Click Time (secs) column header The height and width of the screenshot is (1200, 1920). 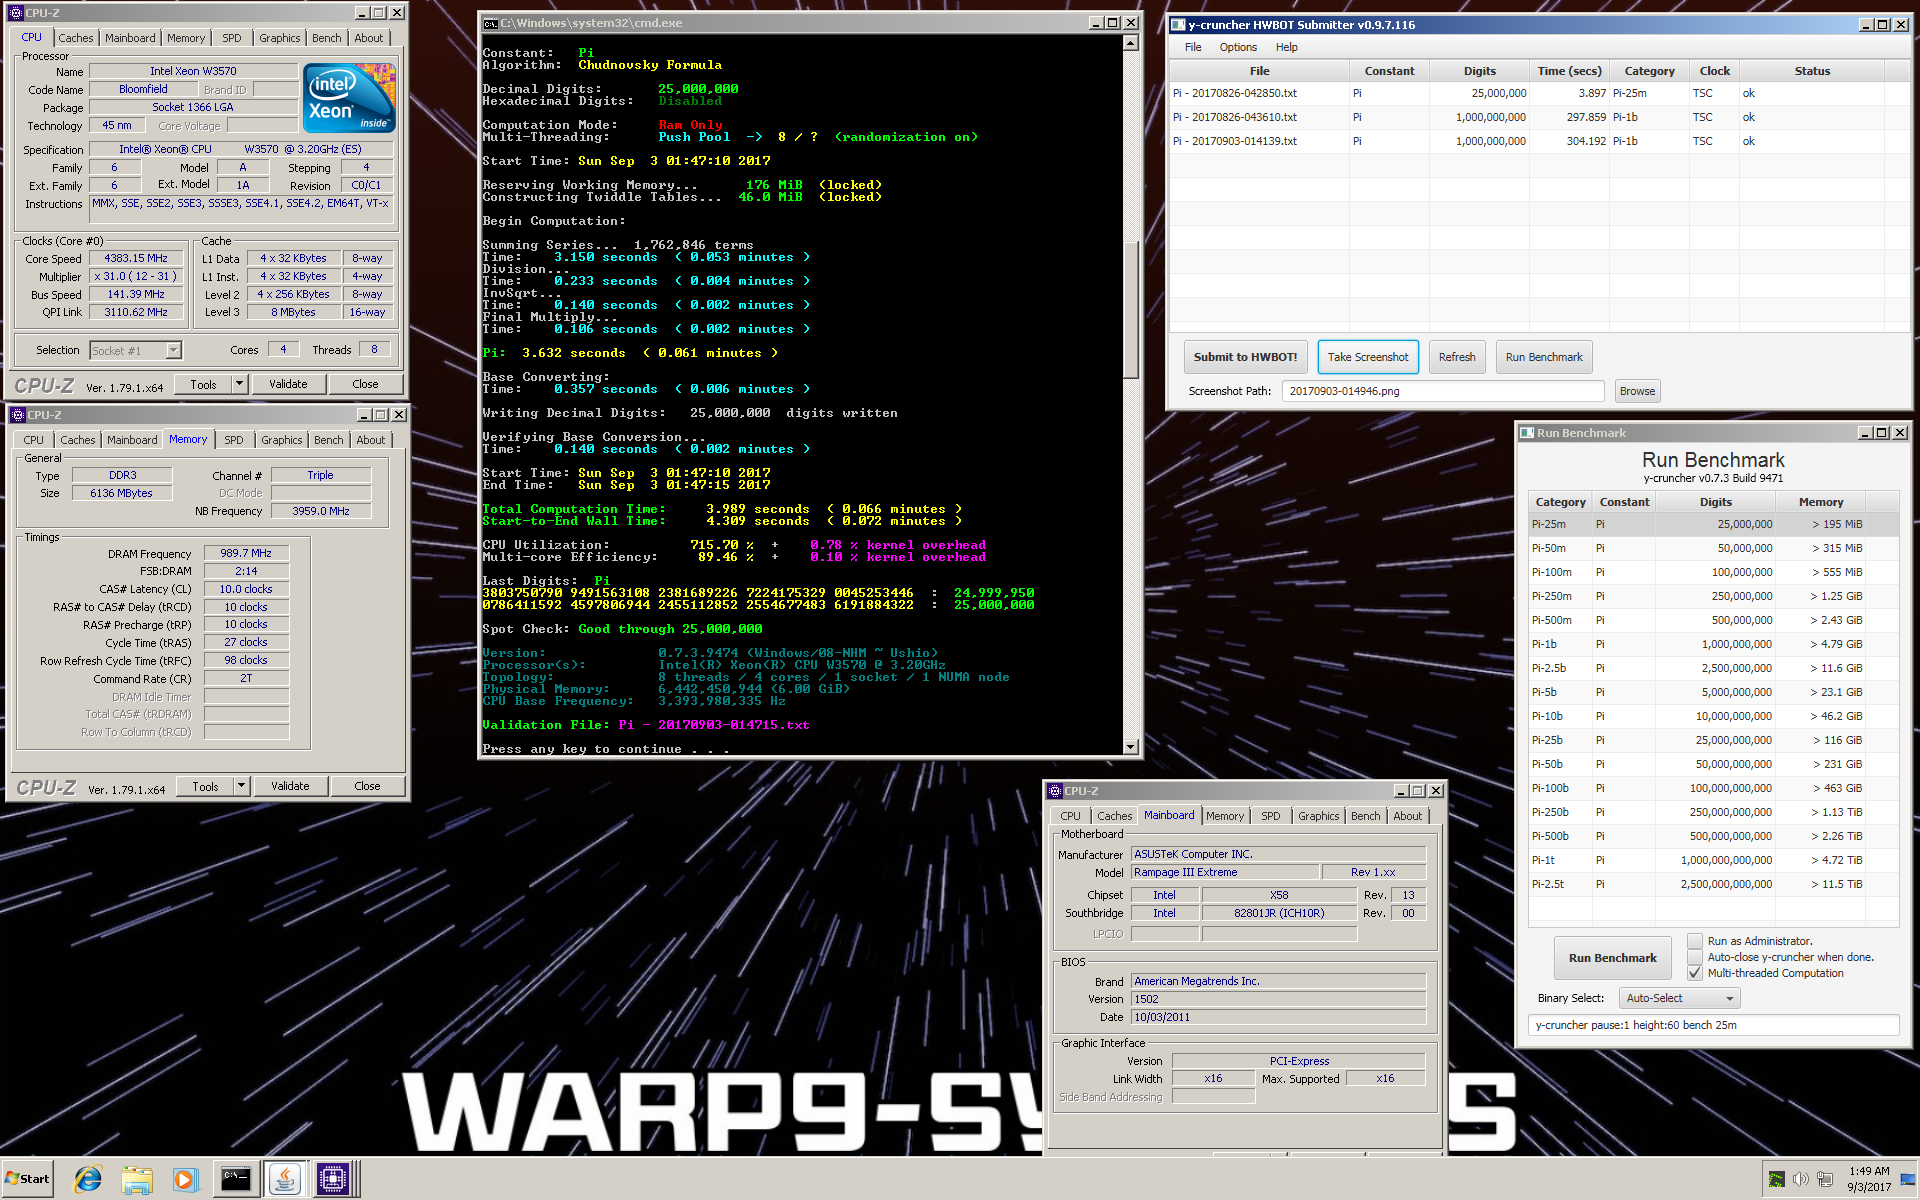pyautogui.click(x=1569, y=71)
